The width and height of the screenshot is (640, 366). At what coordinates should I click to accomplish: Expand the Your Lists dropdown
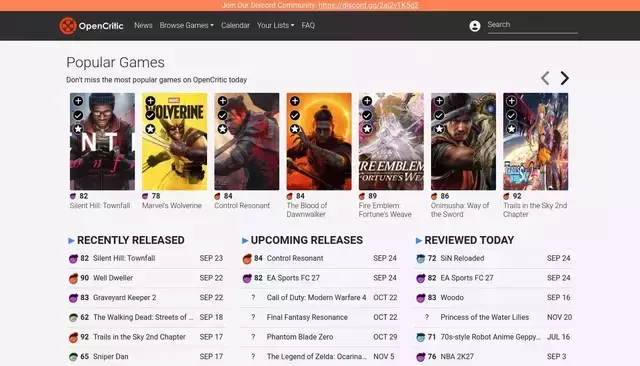276,25
